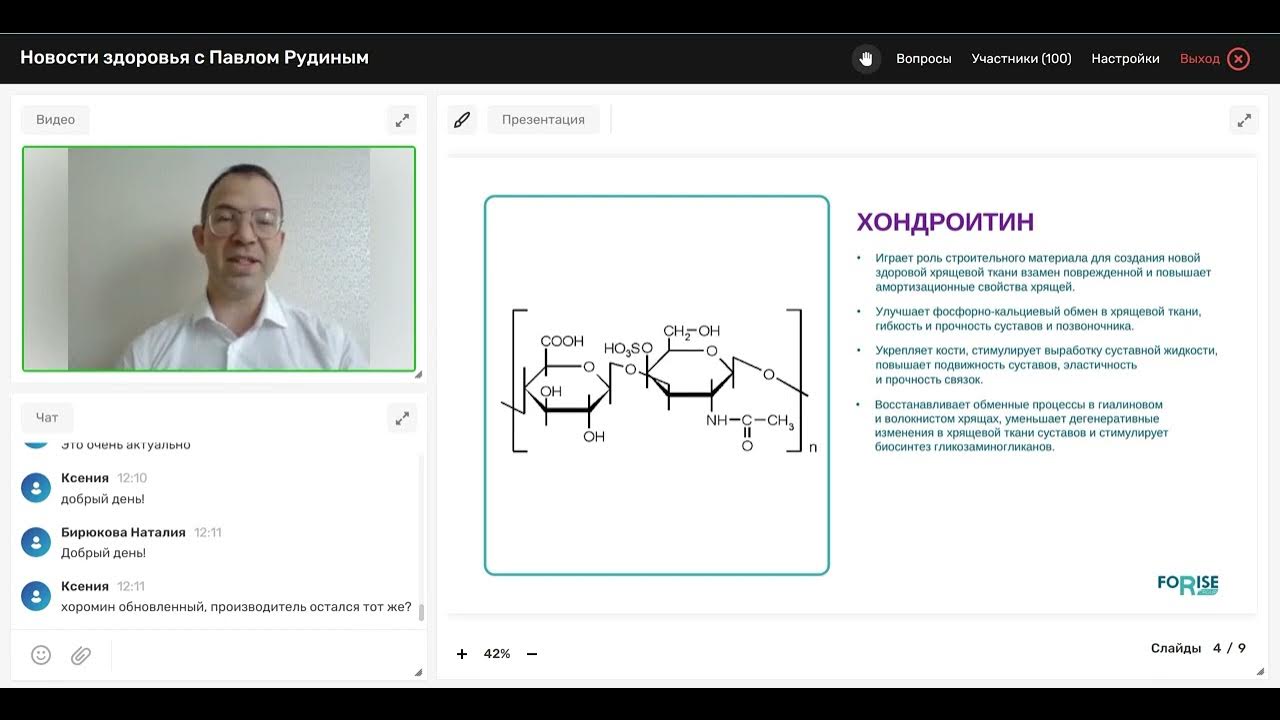Click the bullet starting 'Укрепляет кости'
Image resolution: width=1280 pixels, height=720 pixels.
1046,365
